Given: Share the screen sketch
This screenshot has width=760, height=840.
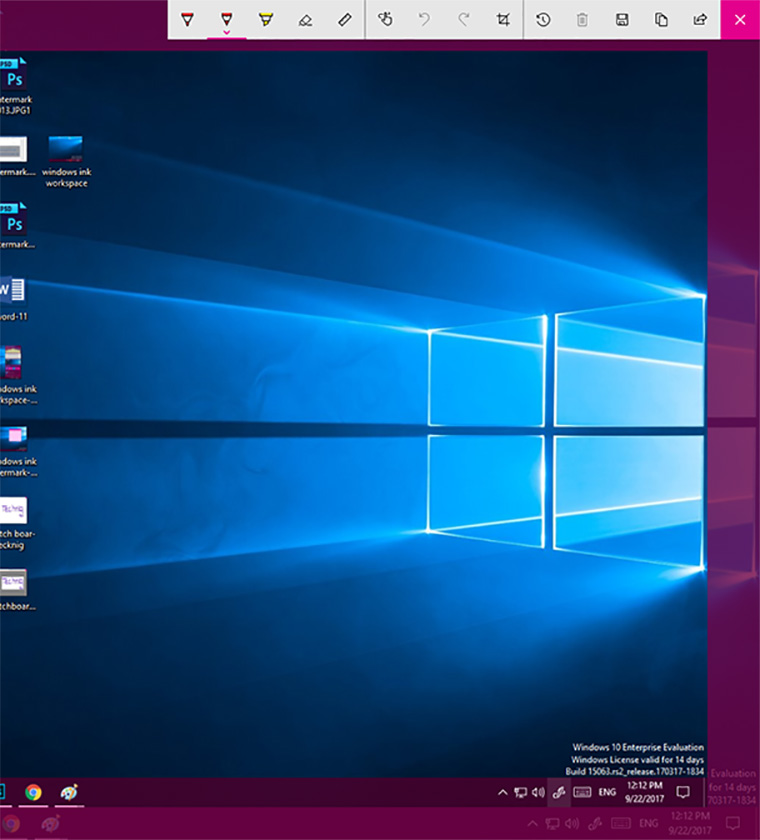Looking at the screenshot, I should point(701,20).
